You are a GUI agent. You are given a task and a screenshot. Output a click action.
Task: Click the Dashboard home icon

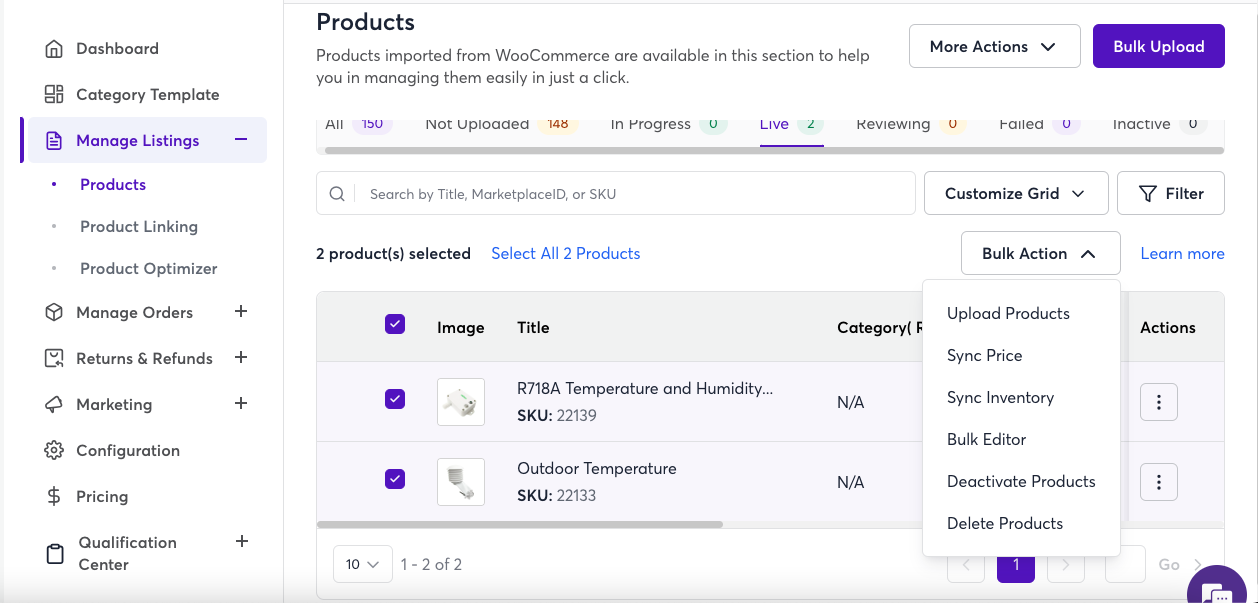[54, 49]
